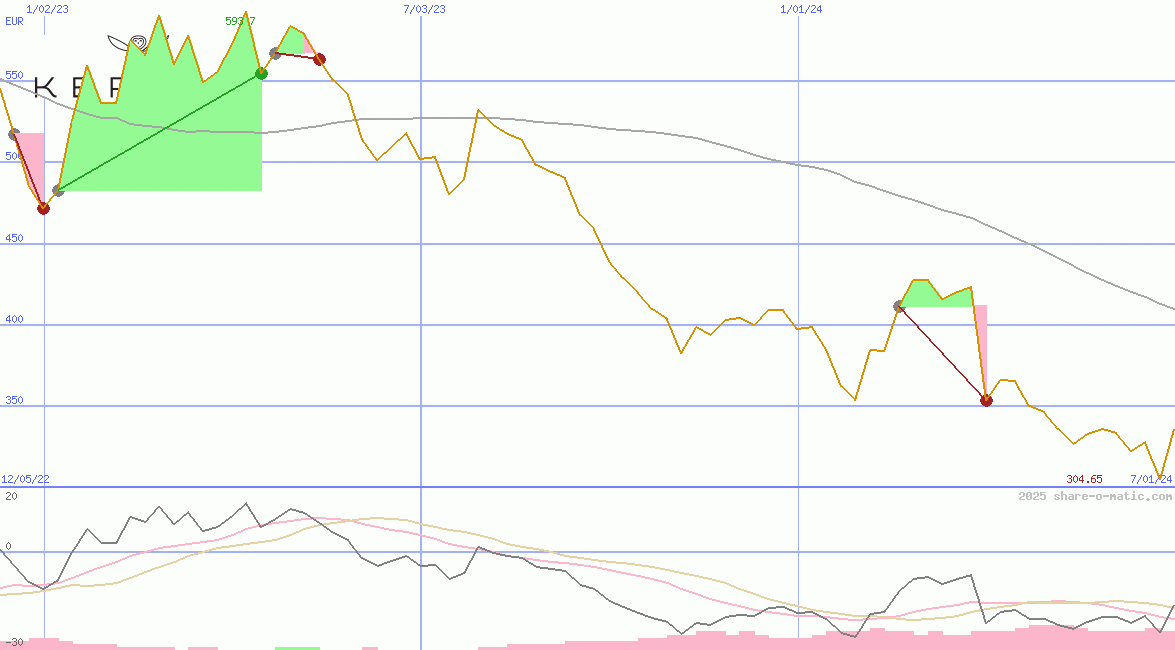
Task: Click the red marker at the early 2023 low
Action: click(x=43, y=208)
